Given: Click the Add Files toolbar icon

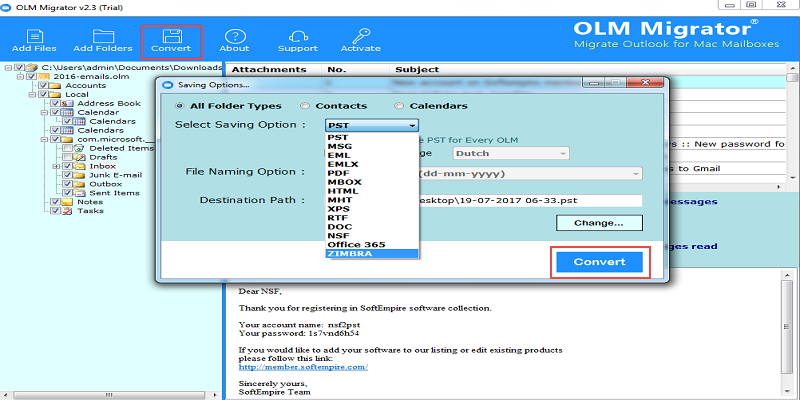Looking at the screenshot, I should click(34, 36).
